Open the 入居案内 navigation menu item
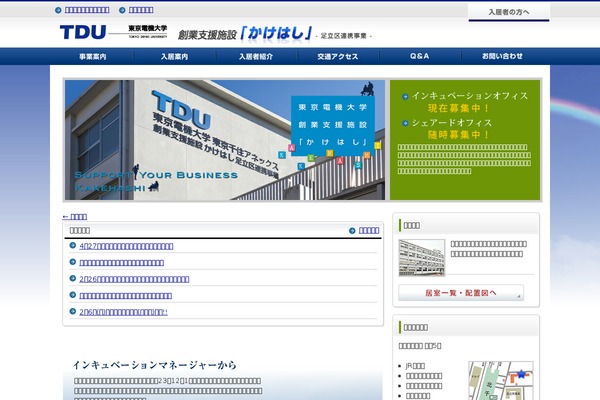 coord(174,56)
